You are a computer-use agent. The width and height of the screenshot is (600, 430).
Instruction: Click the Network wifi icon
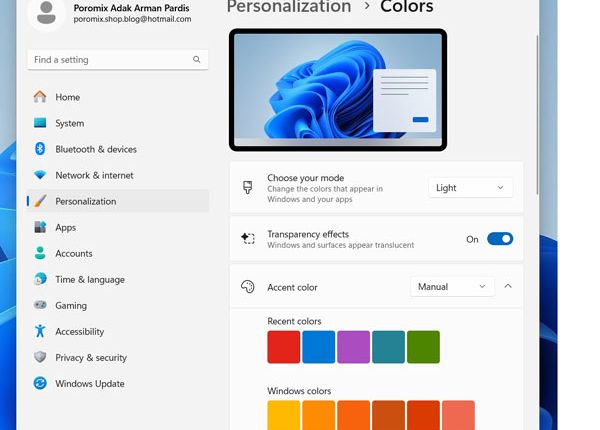pos(40,175)
